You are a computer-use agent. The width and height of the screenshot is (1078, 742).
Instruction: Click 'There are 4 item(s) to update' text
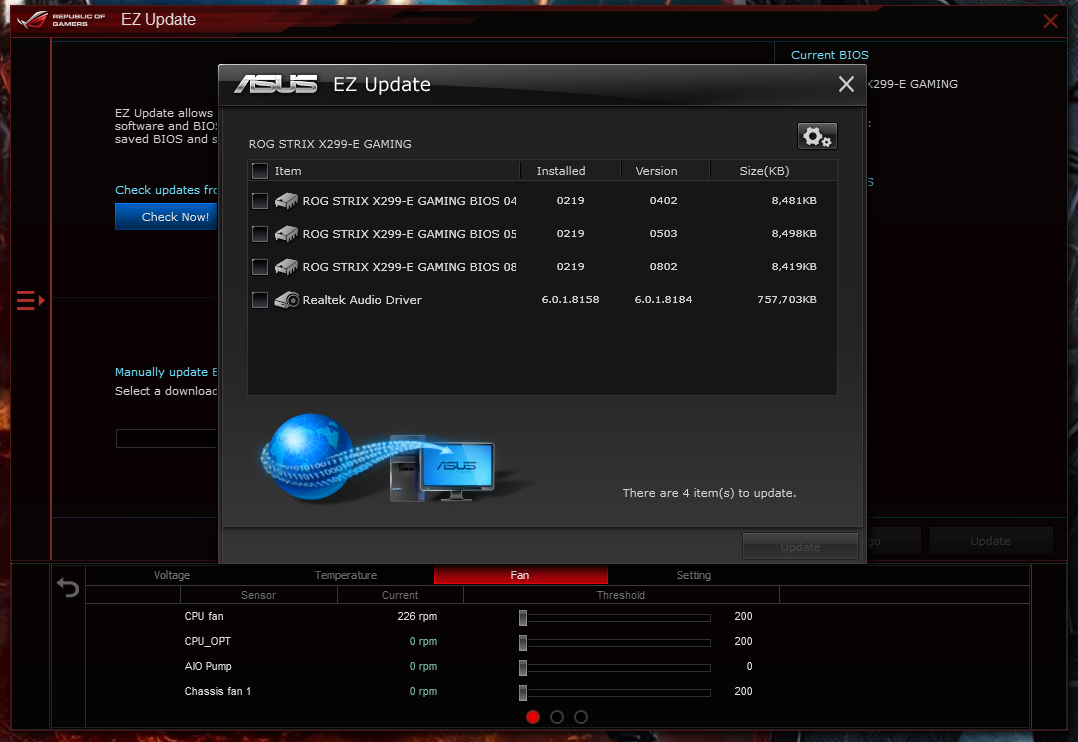click(710, 493)
